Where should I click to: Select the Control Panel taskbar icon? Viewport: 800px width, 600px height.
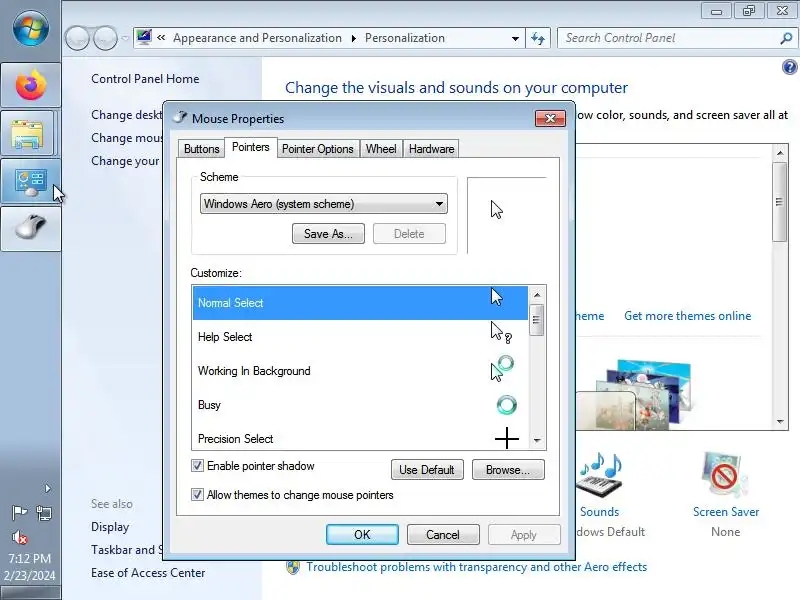click(31, 181)
